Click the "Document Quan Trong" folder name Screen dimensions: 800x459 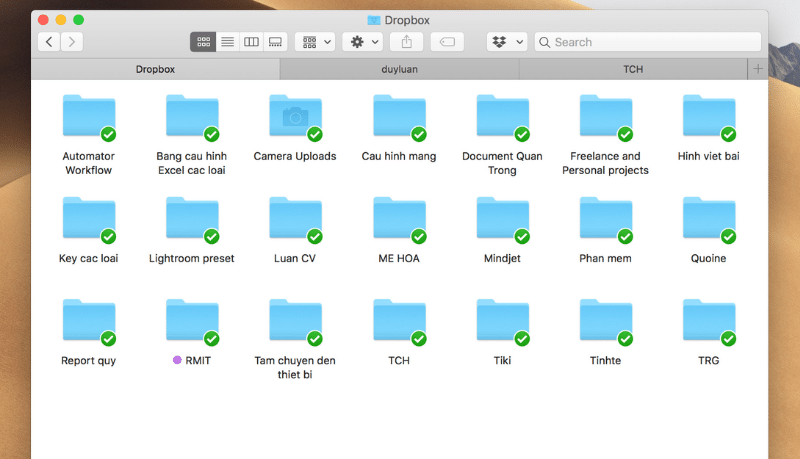pyautogui.click(x=503, y=163)
